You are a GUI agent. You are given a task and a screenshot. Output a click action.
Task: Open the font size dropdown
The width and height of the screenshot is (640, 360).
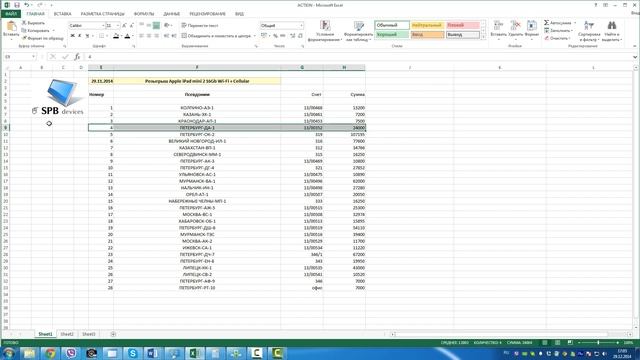pos(118,25)
